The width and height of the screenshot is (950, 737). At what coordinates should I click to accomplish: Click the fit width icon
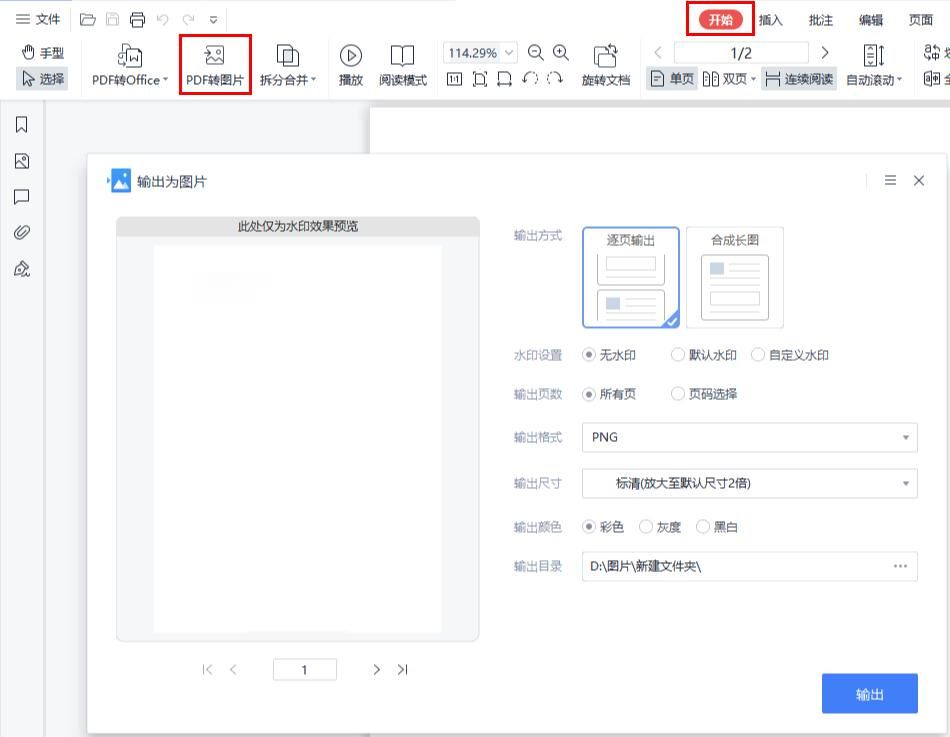504,79
